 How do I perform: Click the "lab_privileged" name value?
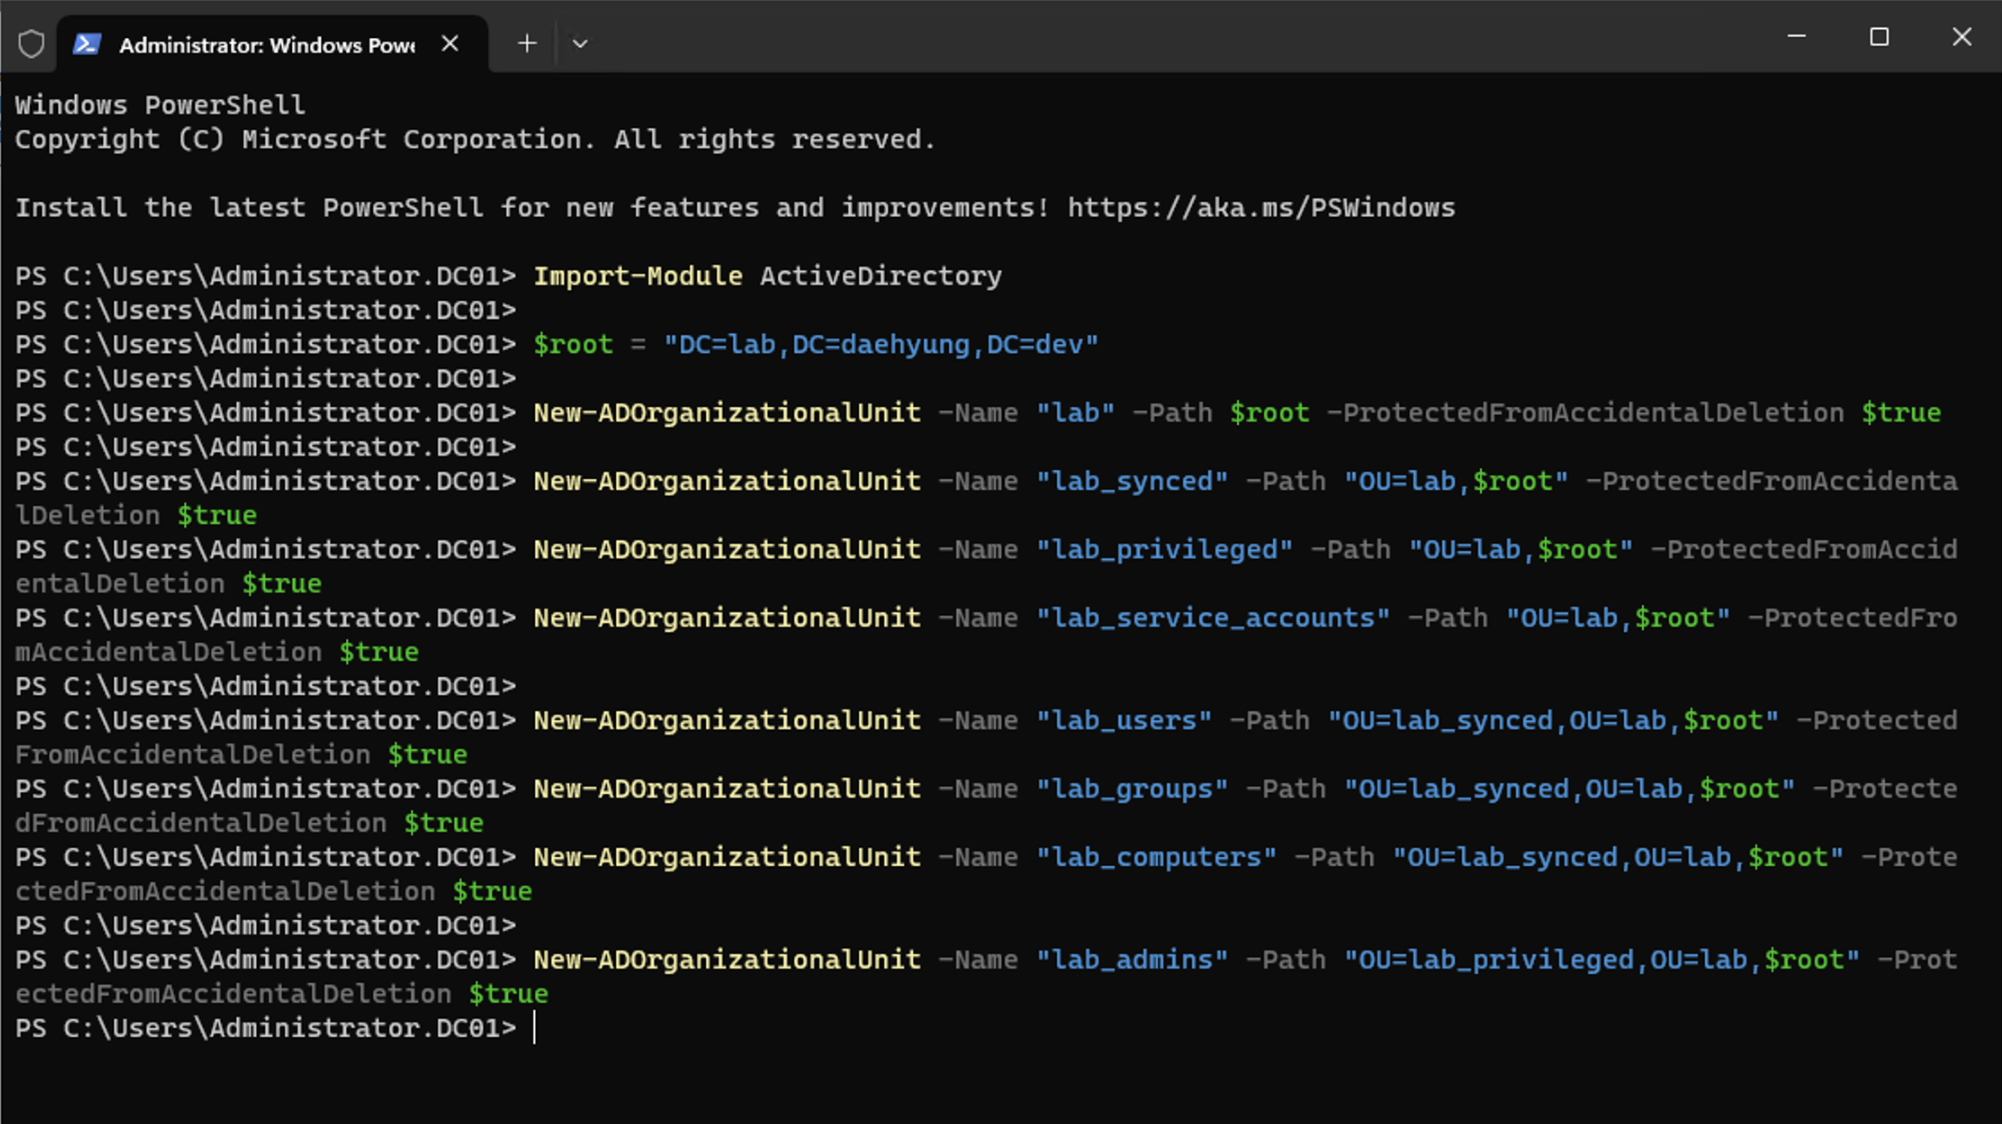point(1164,550)
